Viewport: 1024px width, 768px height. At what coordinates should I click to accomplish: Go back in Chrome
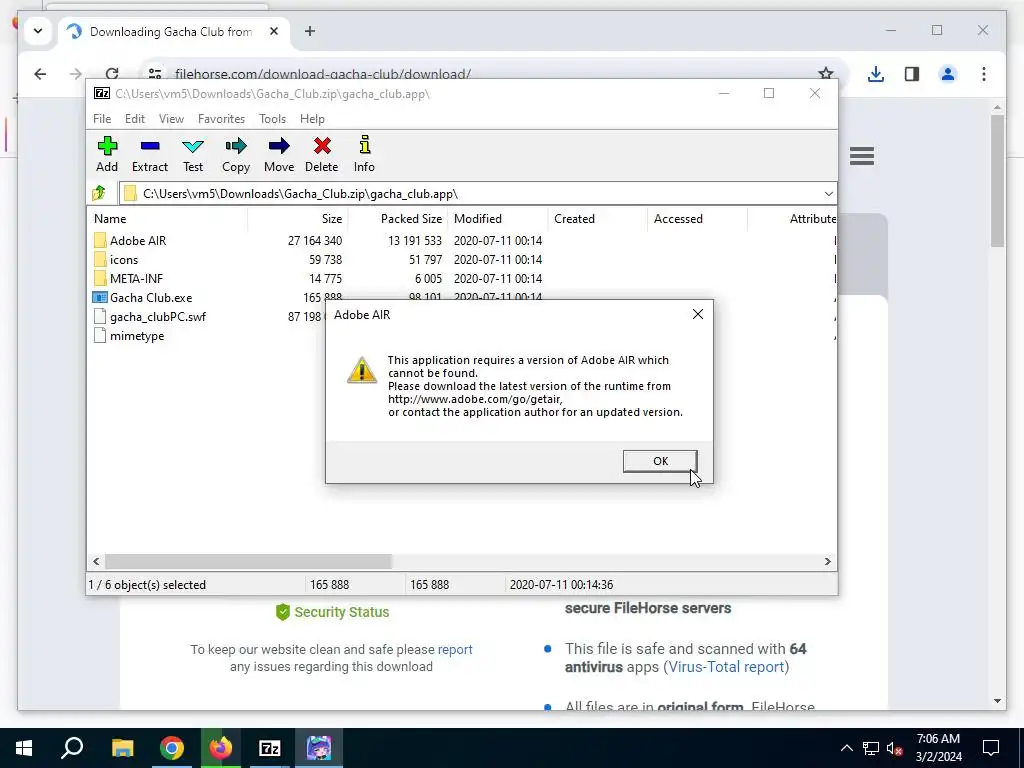tap(40, 74)
